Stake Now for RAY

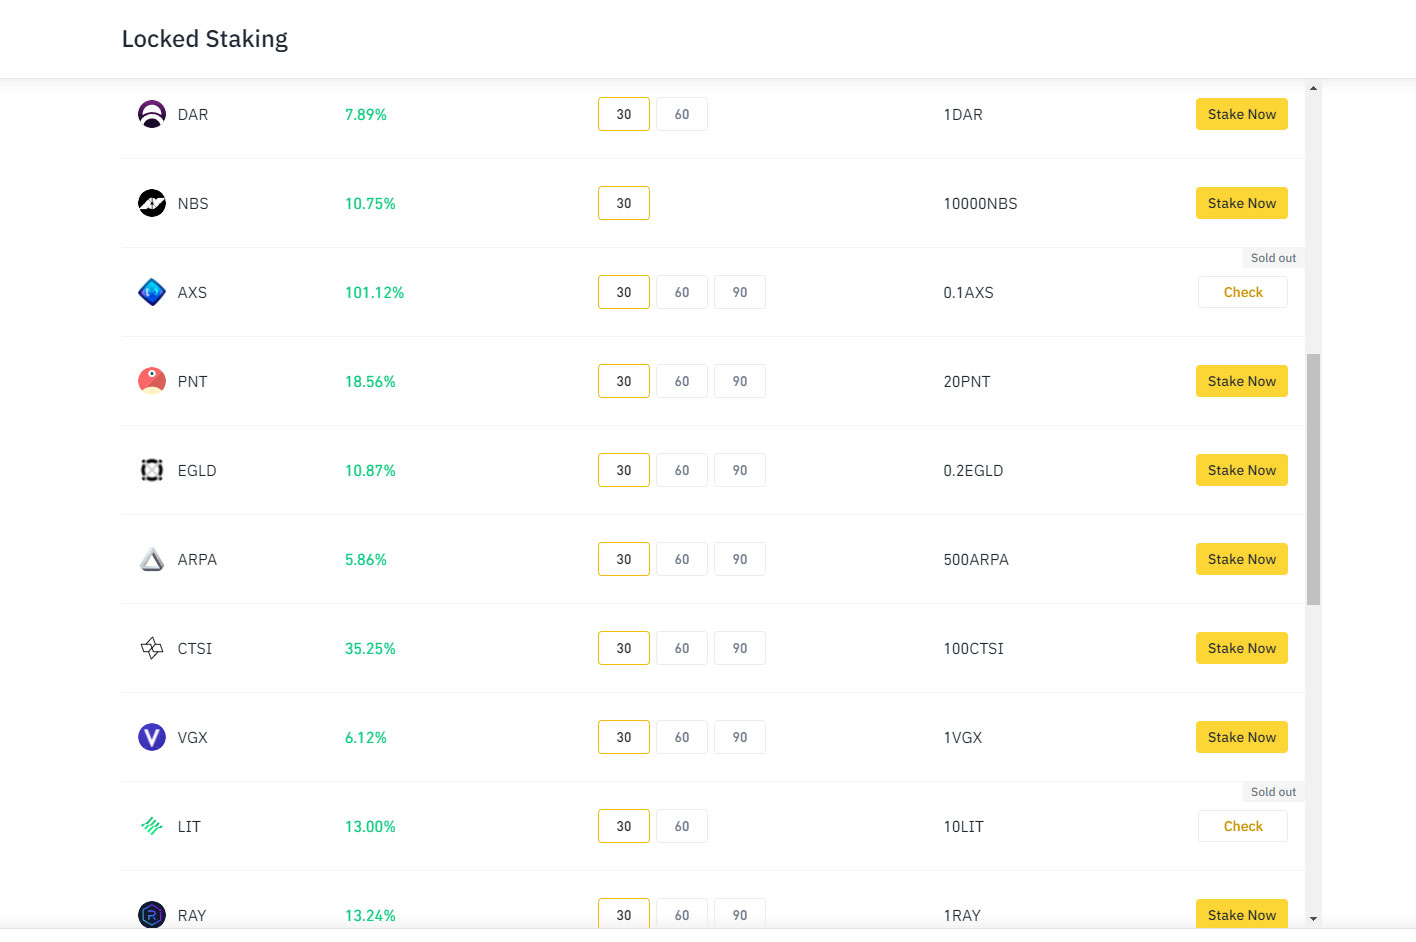1242,914
